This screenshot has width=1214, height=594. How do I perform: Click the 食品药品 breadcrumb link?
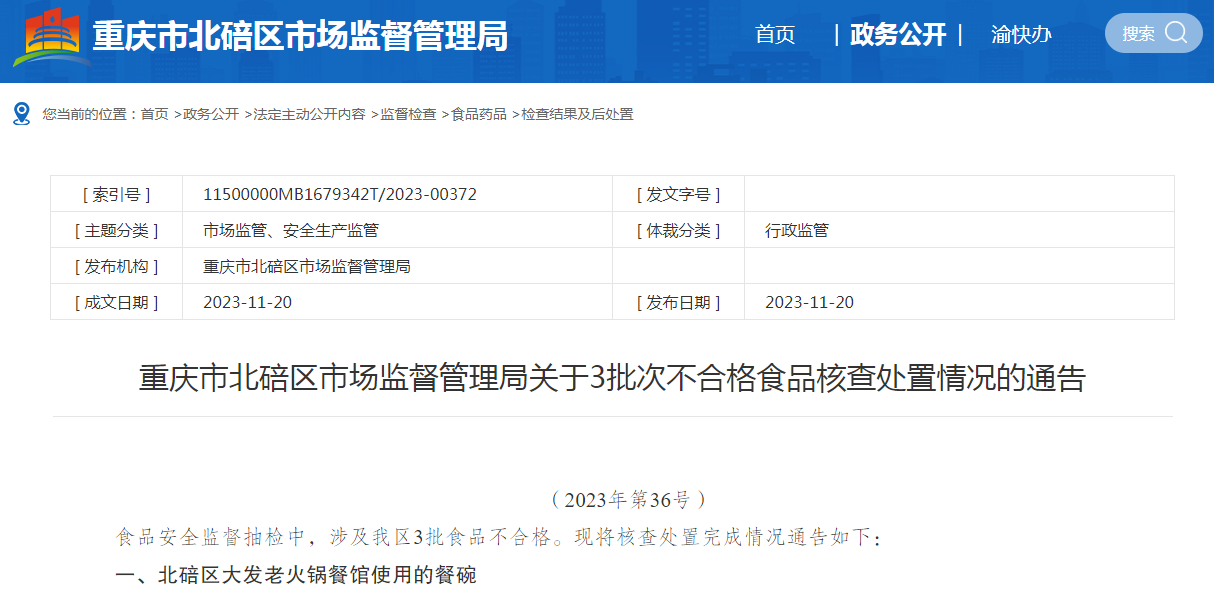click(x=479, y=114)
